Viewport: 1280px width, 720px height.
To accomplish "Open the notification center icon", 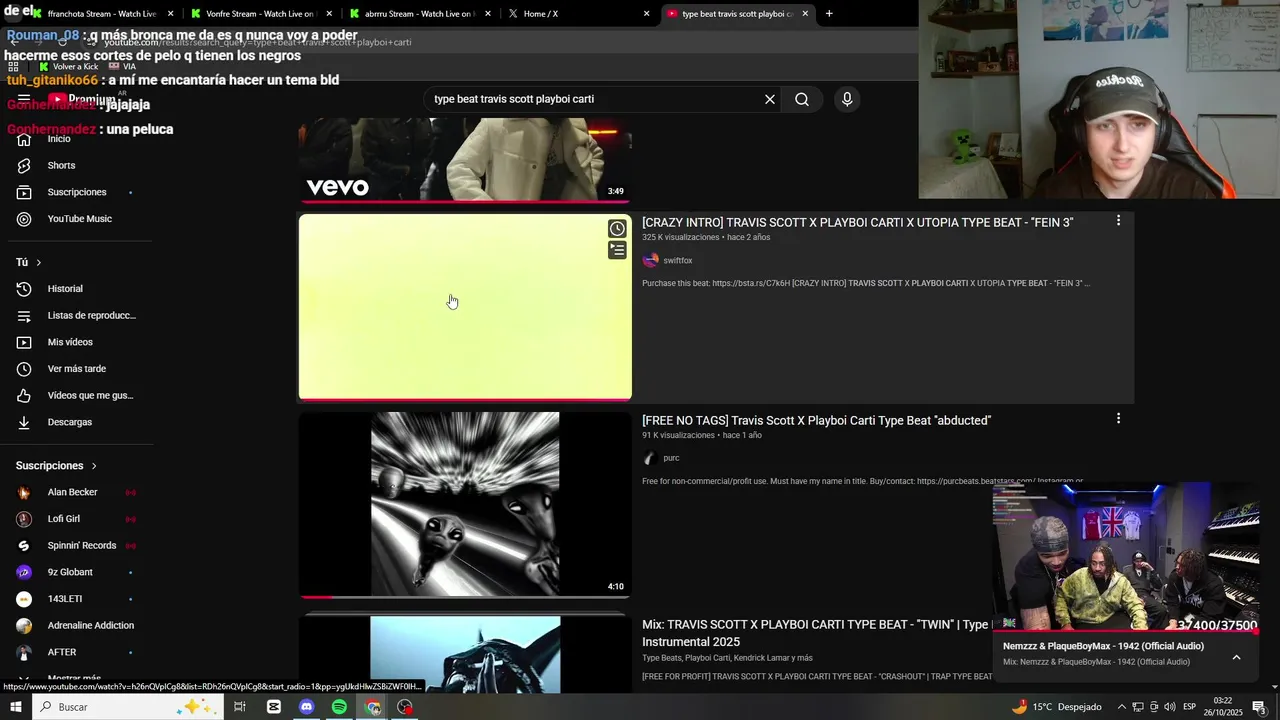I will 1259,707.
